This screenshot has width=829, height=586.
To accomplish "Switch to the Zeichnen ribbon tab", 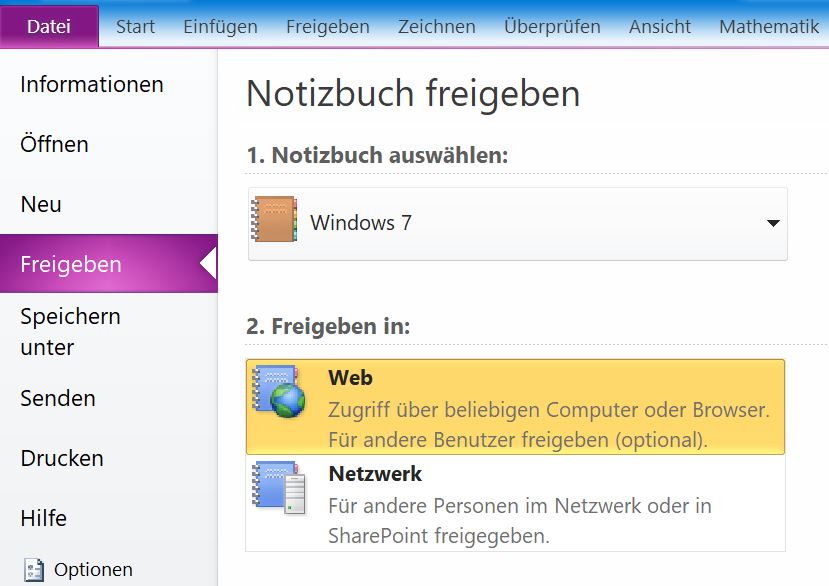I will click(x=437, y=26).
